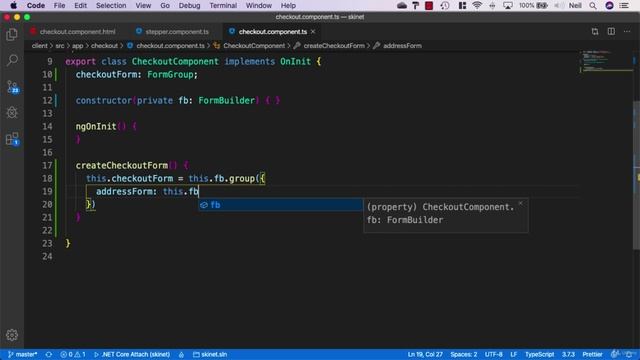640x360 pixels.
Task: Open the editor More Actions ellipsis
Action: pos(627,31)
